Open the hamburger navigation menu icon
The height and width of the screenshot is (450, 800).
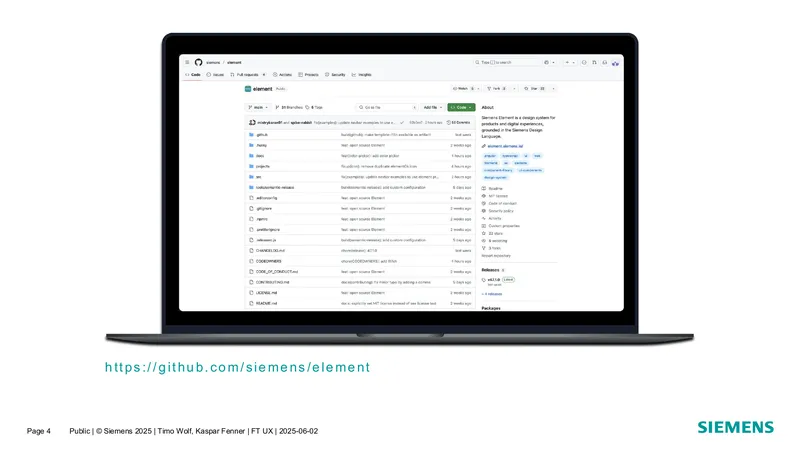187,62
